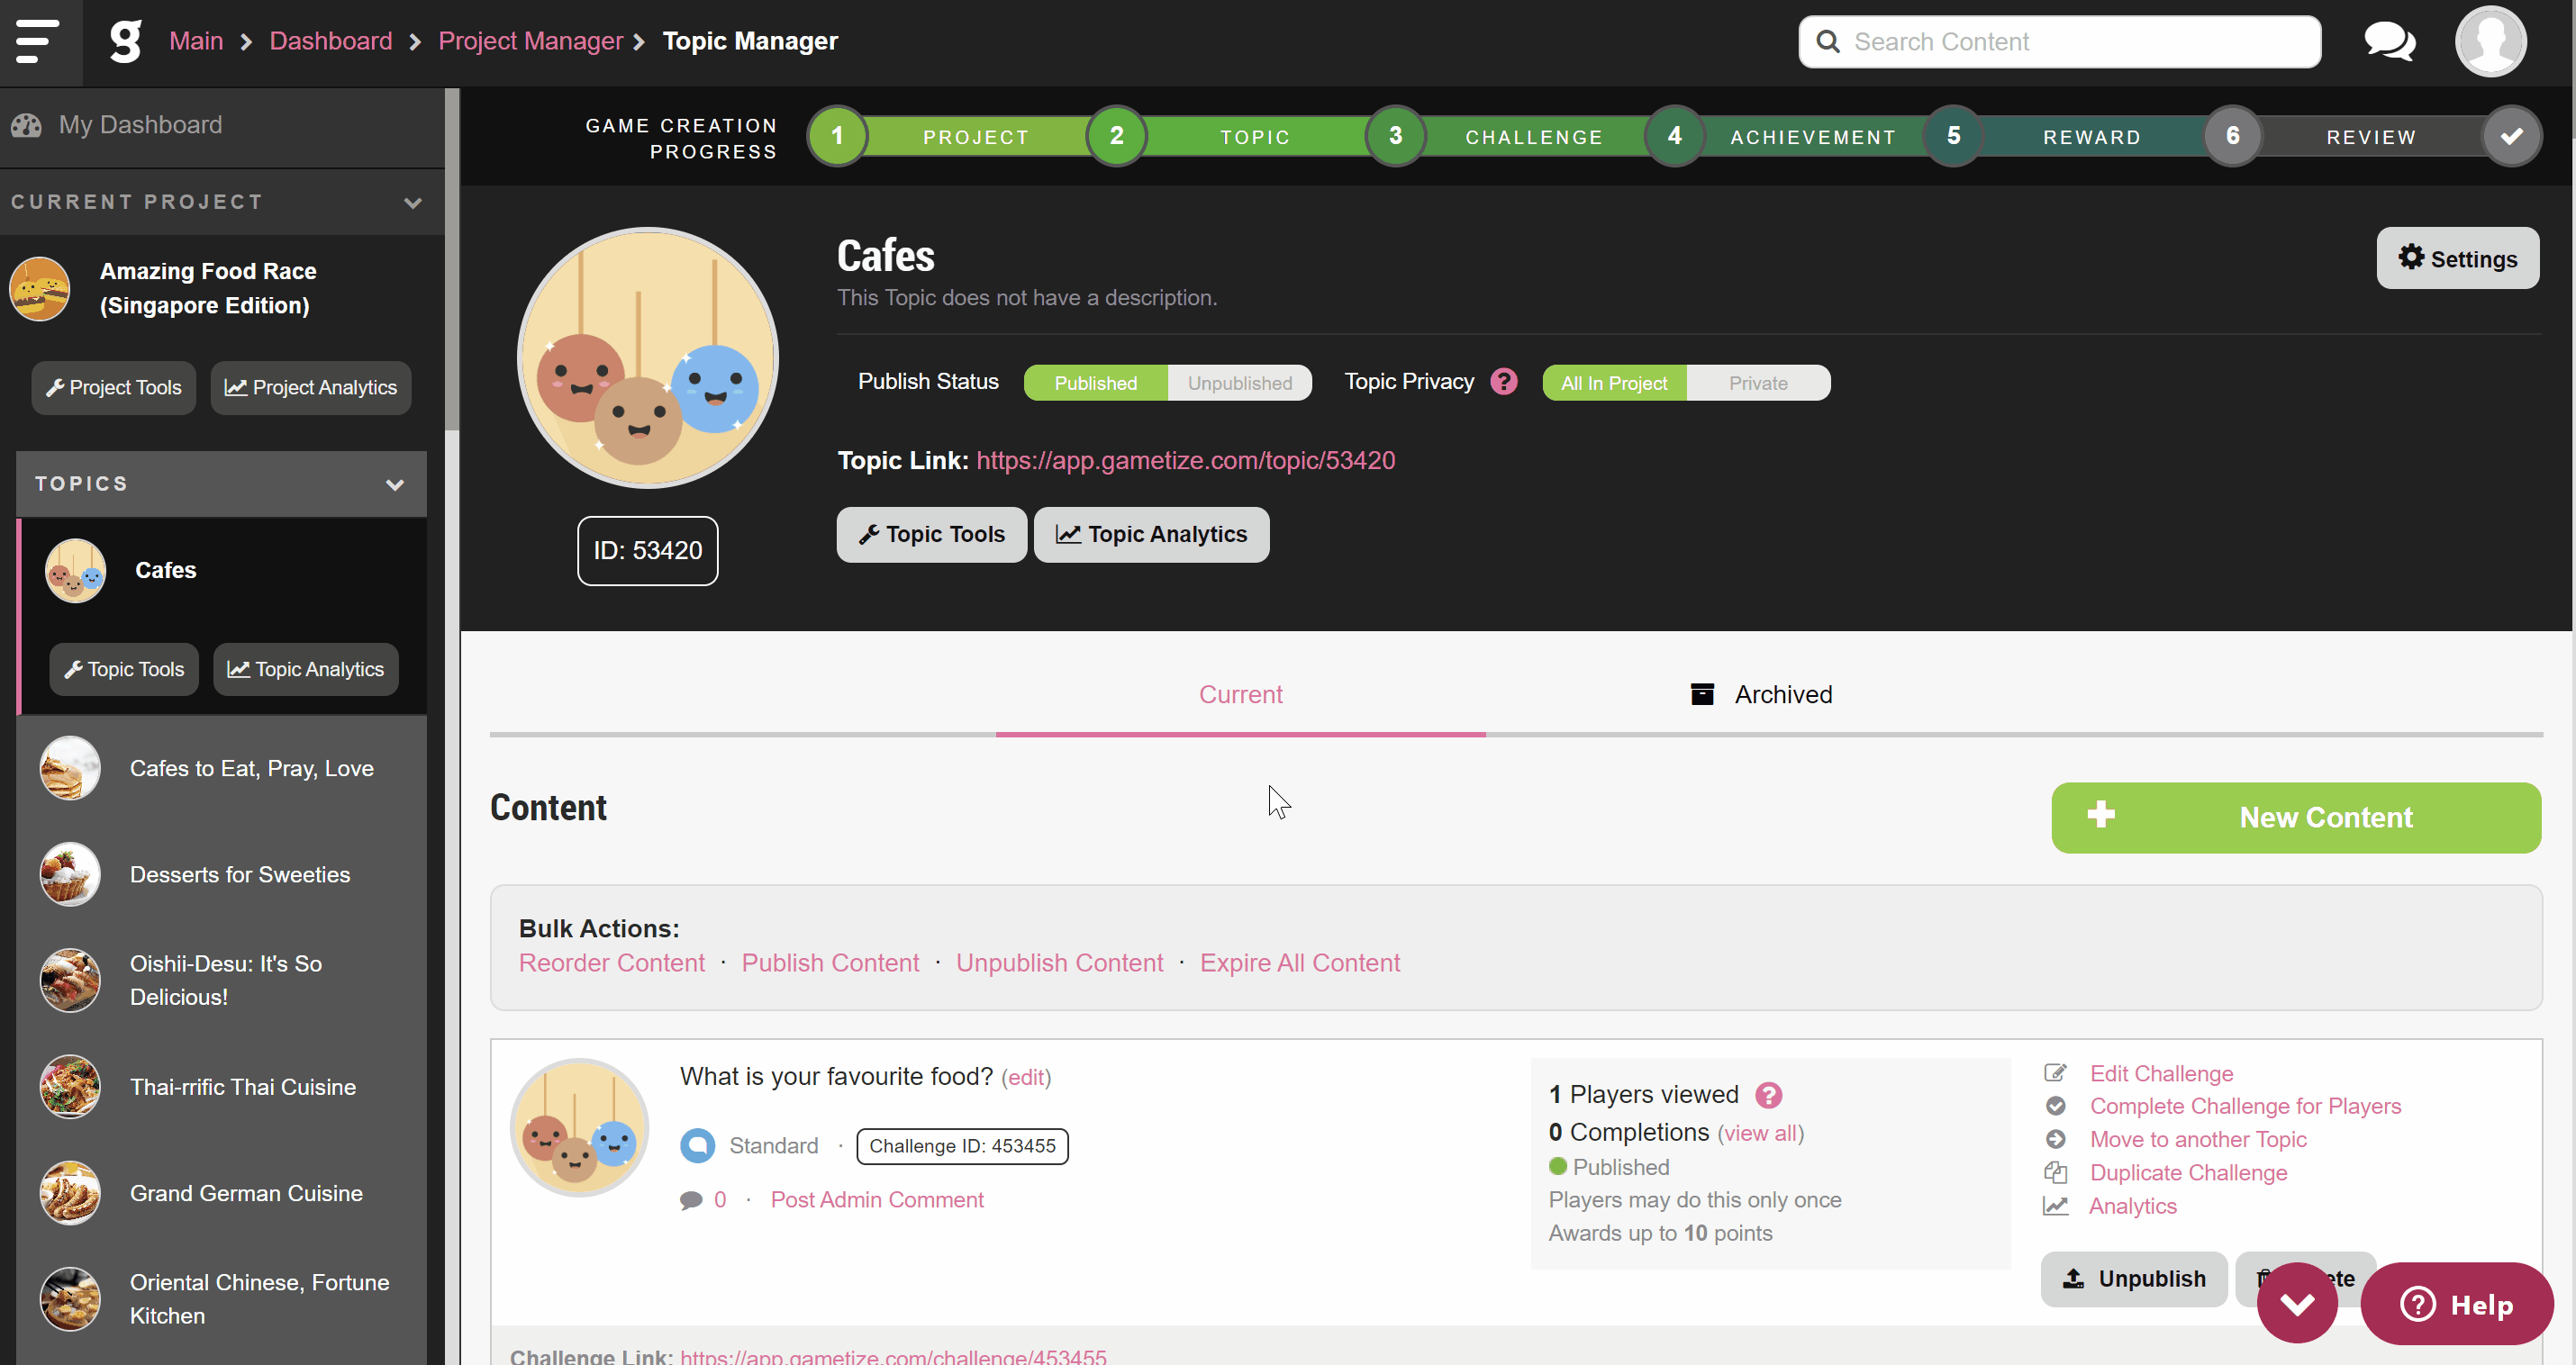Image resolution: width=2576 pixels, height=1365 pixels.
Task: Open Topic Analytics in header
Action: point(1151,535)
